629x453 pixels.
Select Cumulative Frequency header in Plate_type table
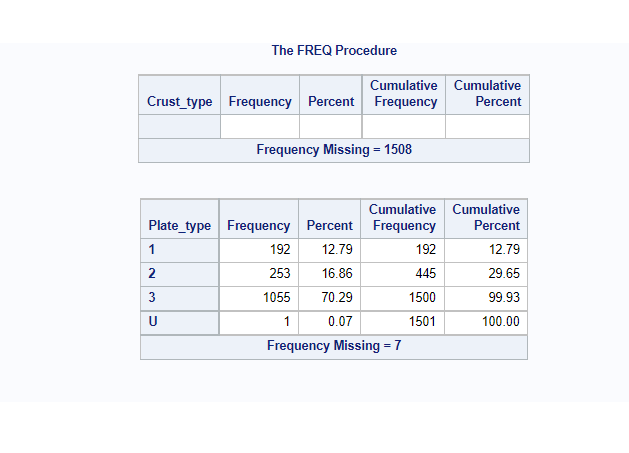pos(402,218)
